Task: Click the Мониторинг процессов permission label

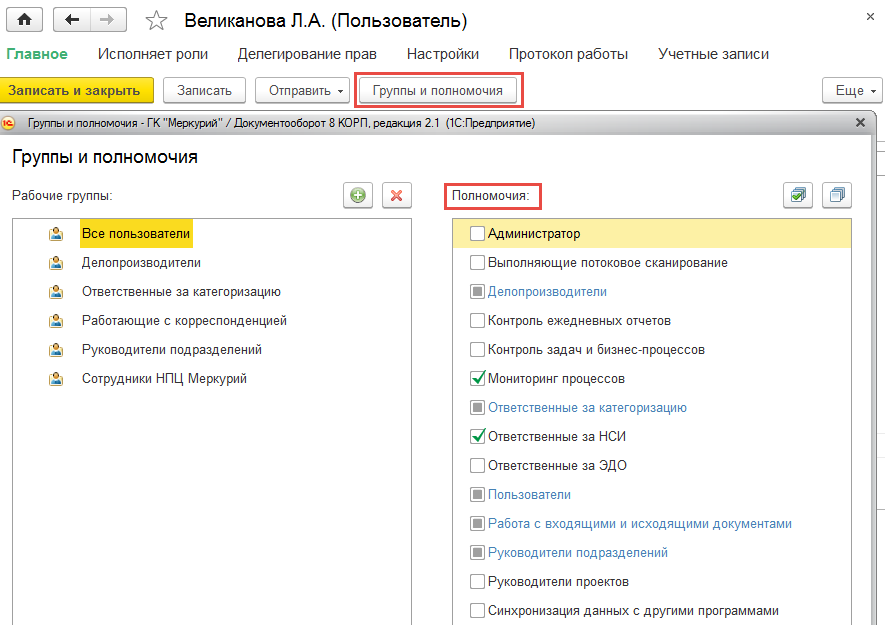Action: (557, 379)
